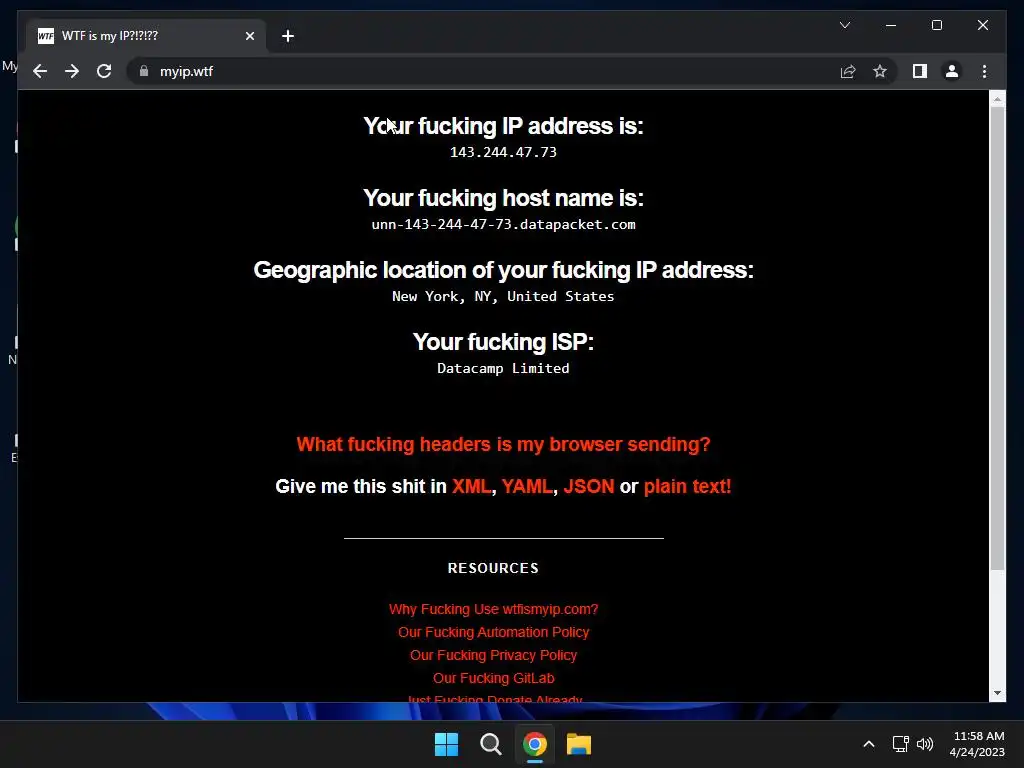
Task: Open the Chrome side panel
Action: coord(920,71)
